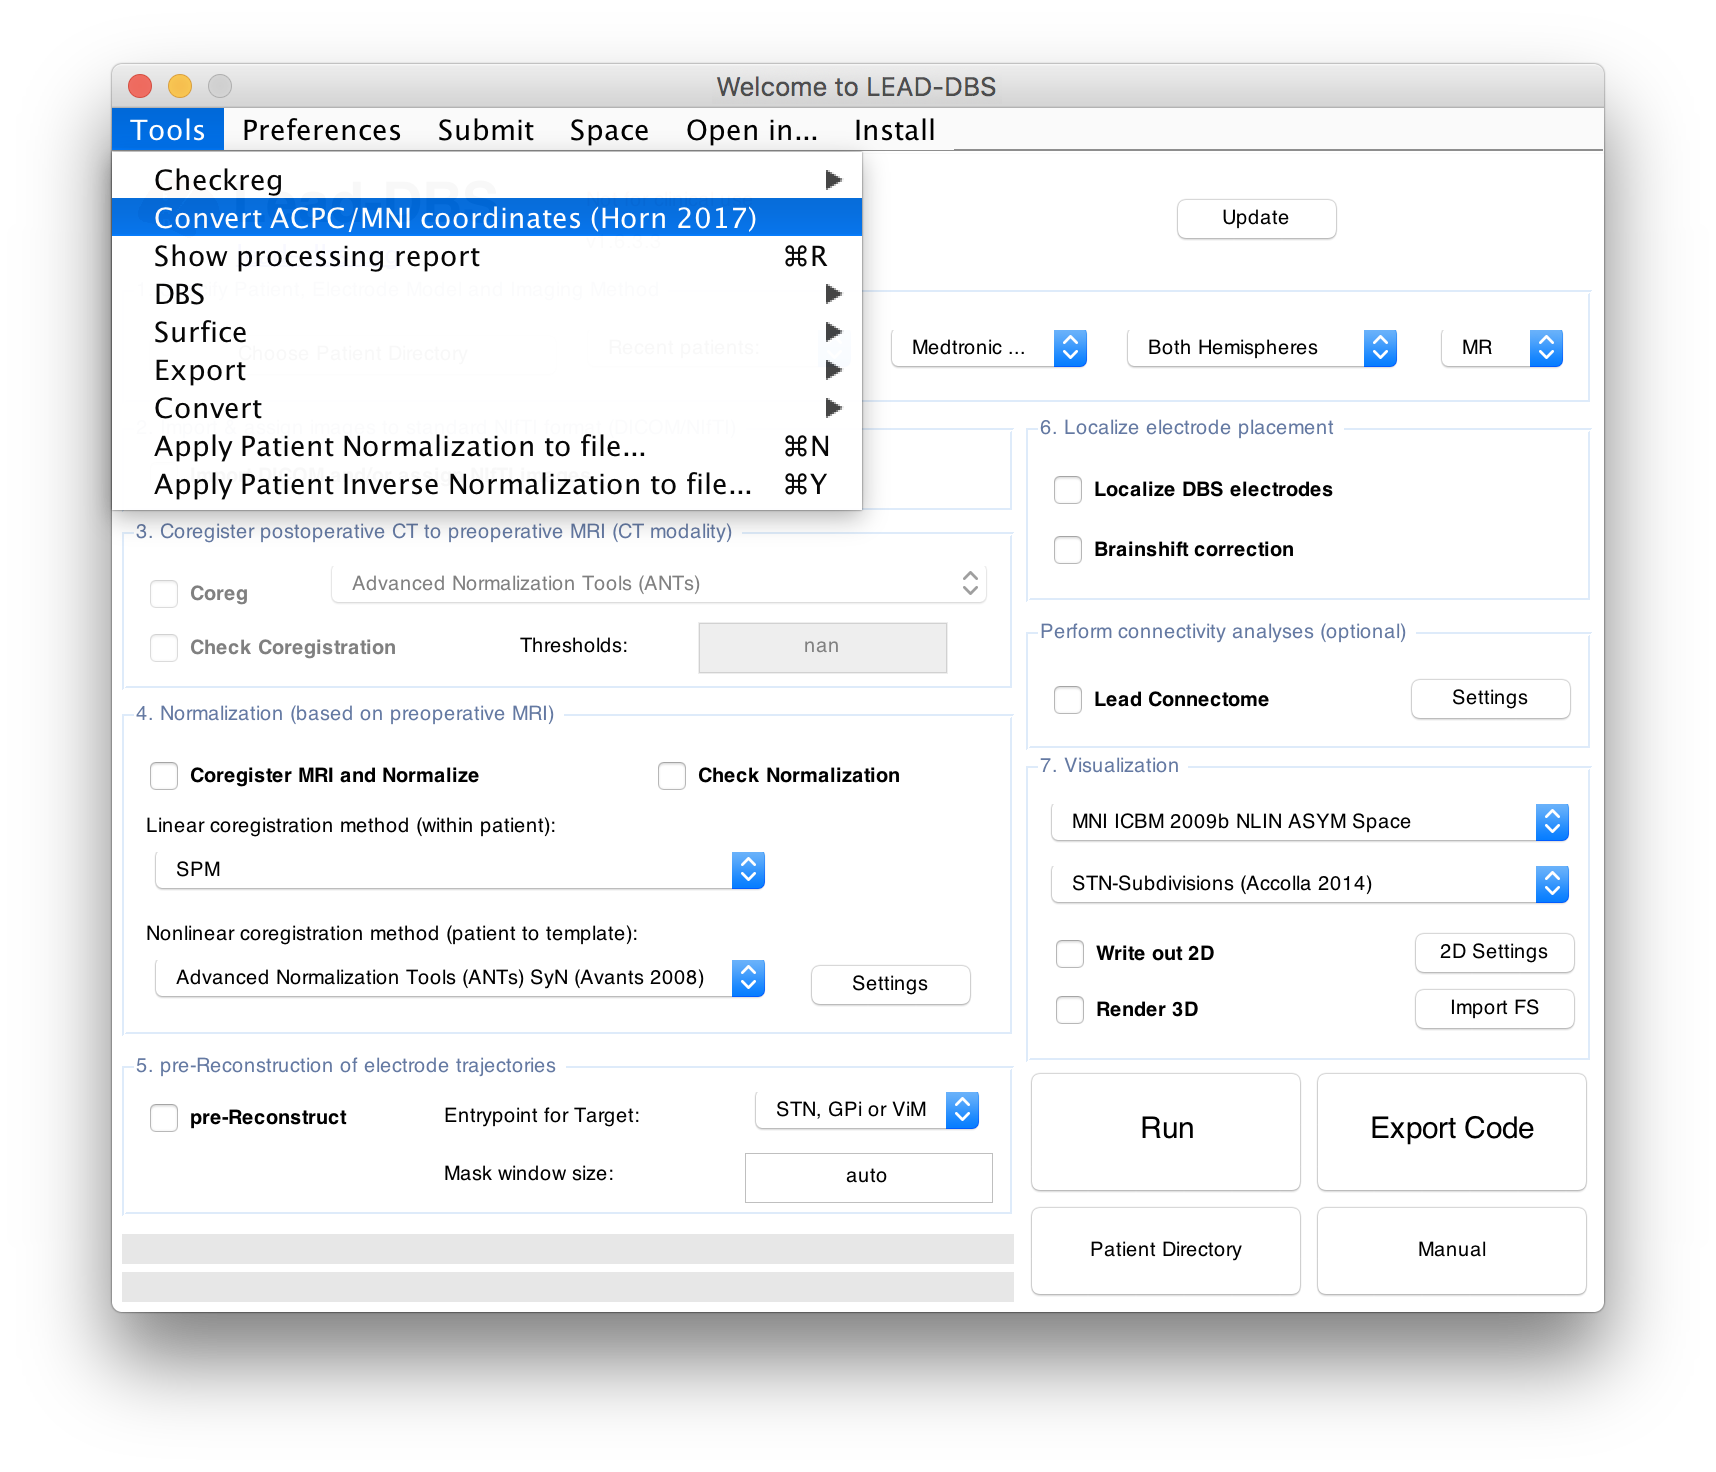
Task: Click the Mask window size input field
Action: click(868, 1177)
